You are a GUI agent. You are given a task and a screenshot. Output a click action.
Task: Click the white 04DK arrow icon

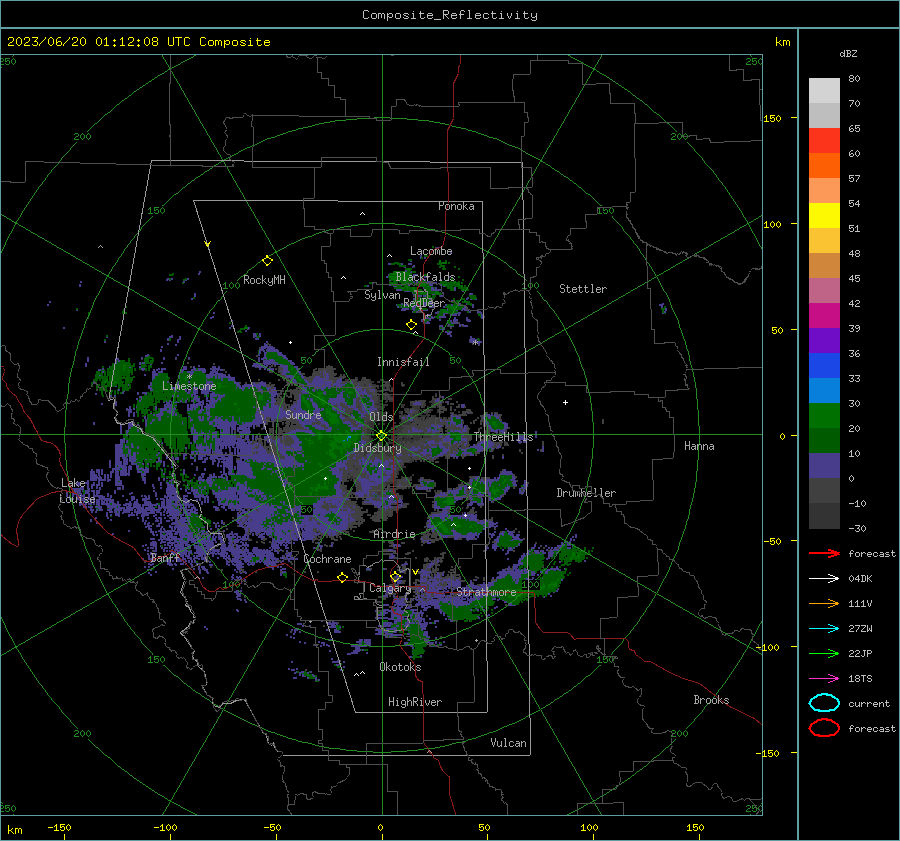824,579
